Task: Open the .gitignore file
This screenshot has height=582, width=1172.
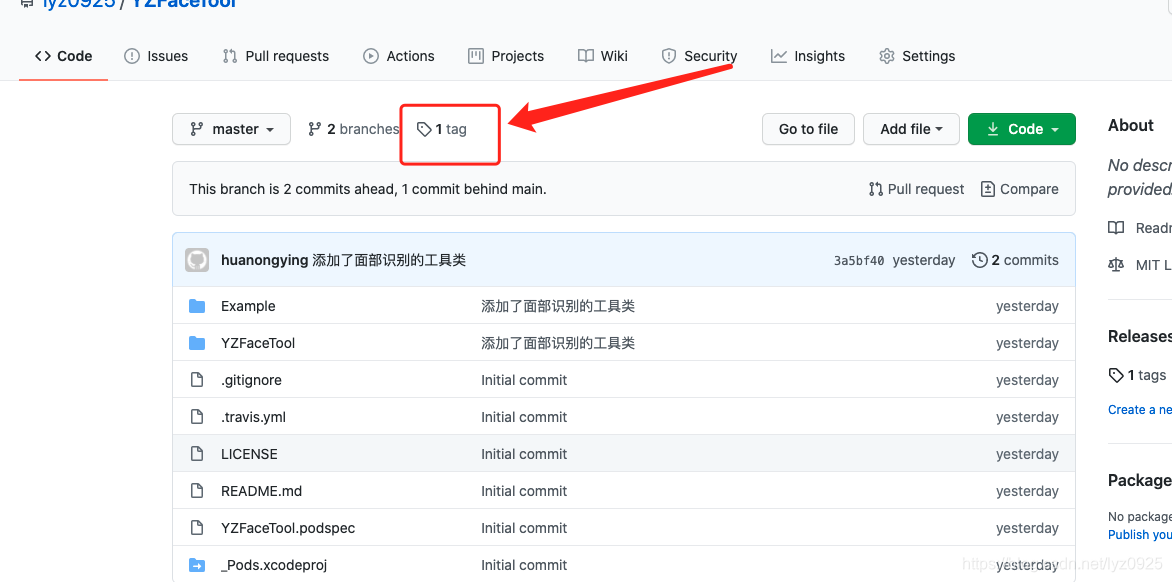Action: [251, 380]
